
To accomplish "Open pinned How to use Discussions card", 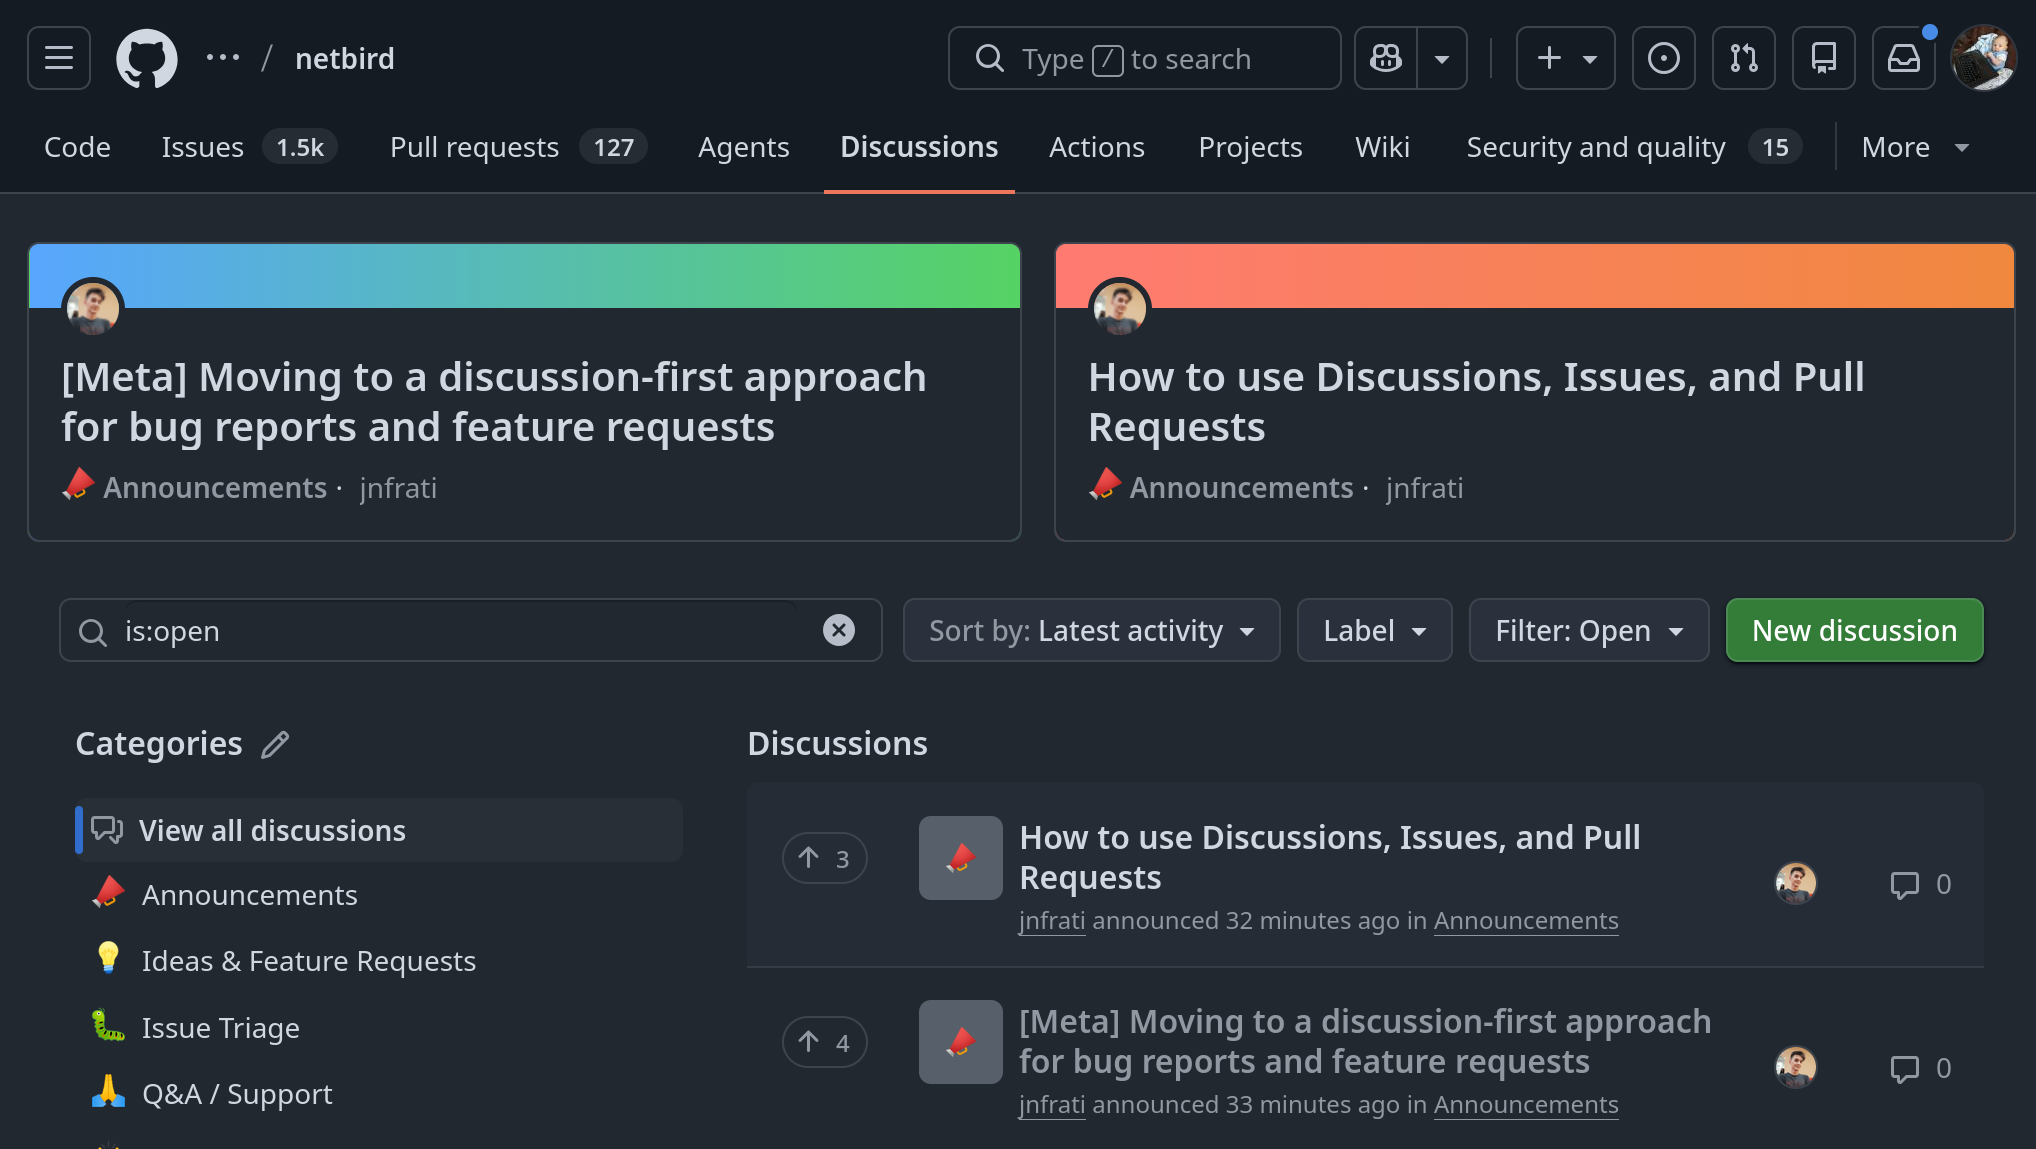I will (x=1476, y=402).
